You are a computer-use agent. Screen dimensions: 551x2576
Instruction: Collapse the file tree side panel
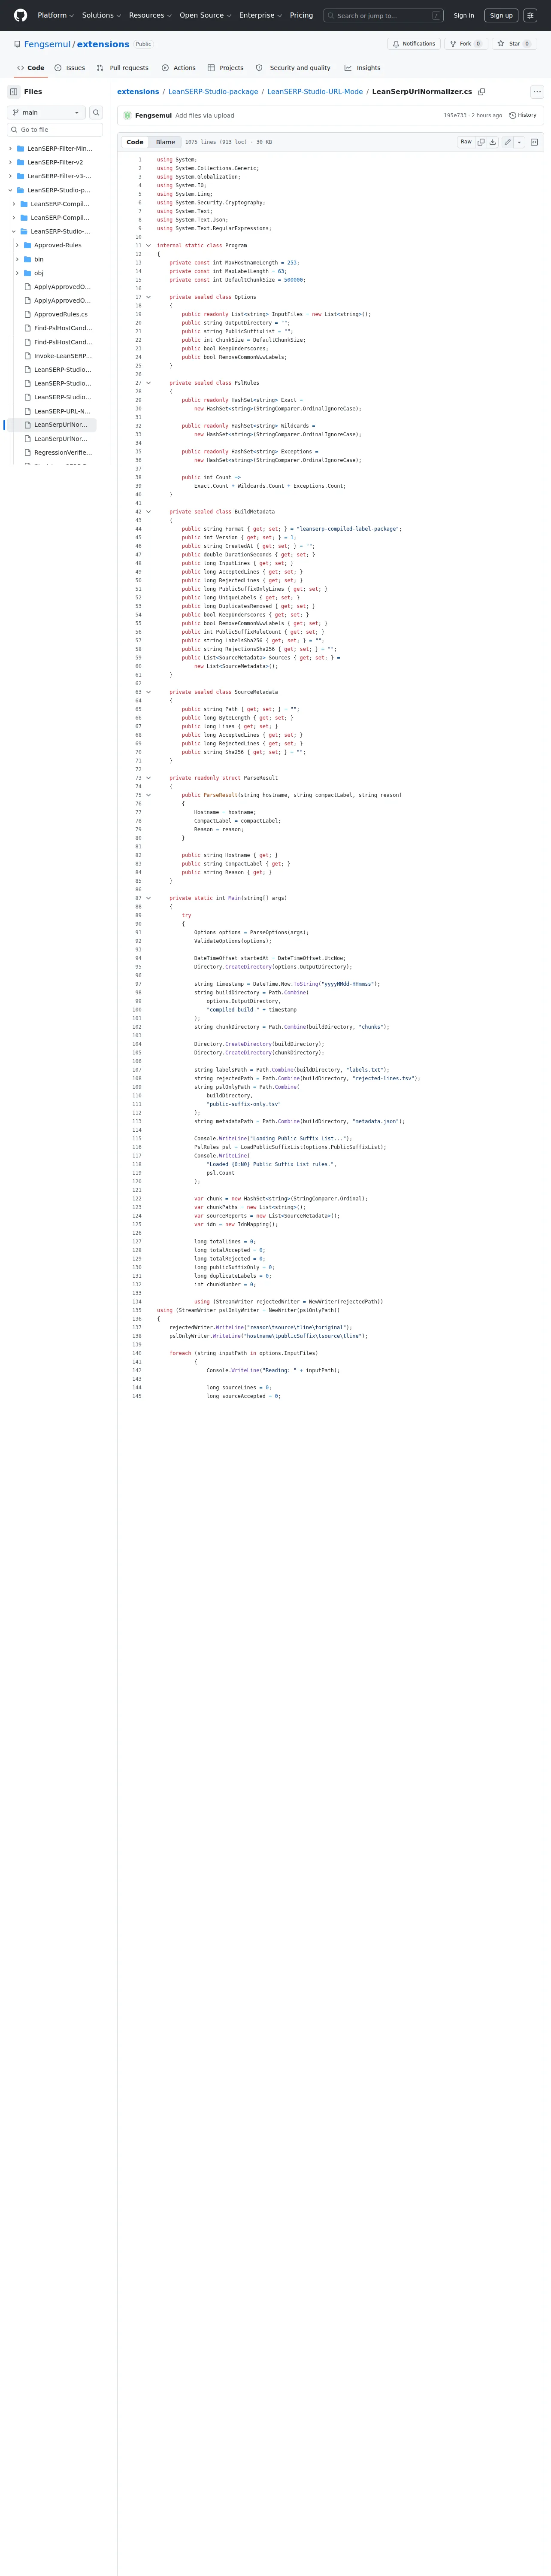(x=14, y=91)
